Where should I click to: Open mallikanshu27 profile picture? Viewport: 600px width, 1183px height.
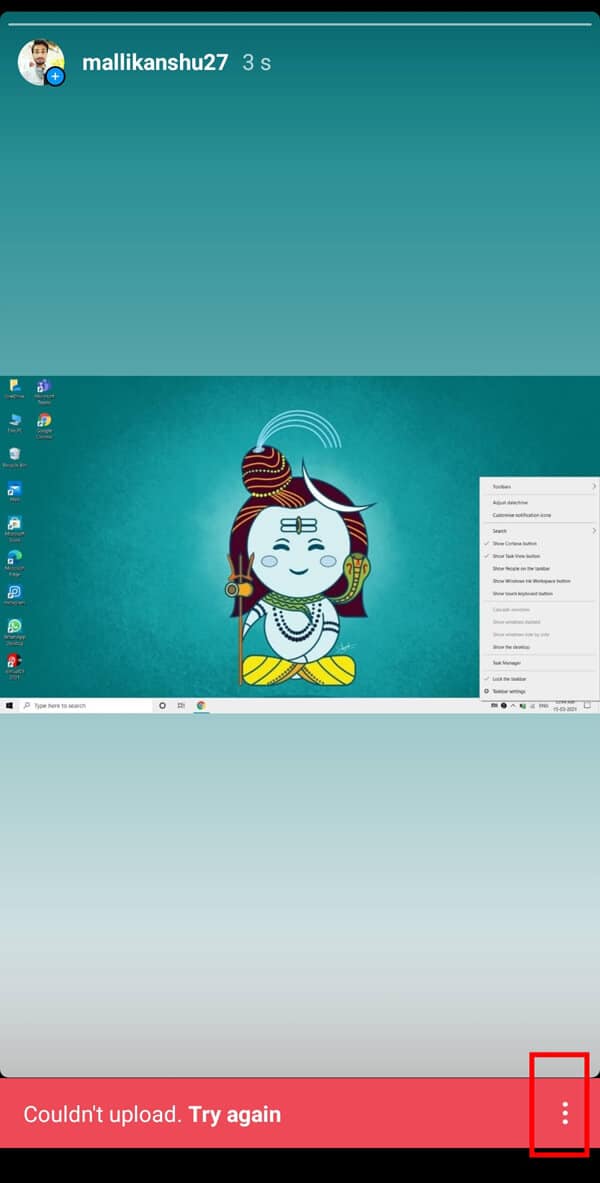tap(41, 63)
